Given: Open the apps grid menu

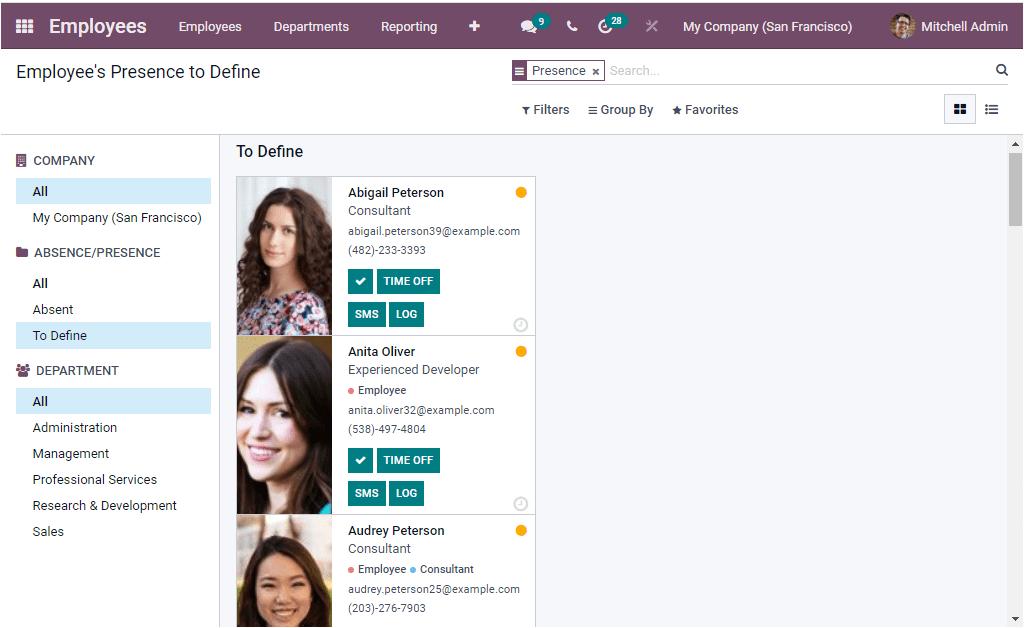Looking at the screenshot, I should pyautogui.click(x=23, y=26).
